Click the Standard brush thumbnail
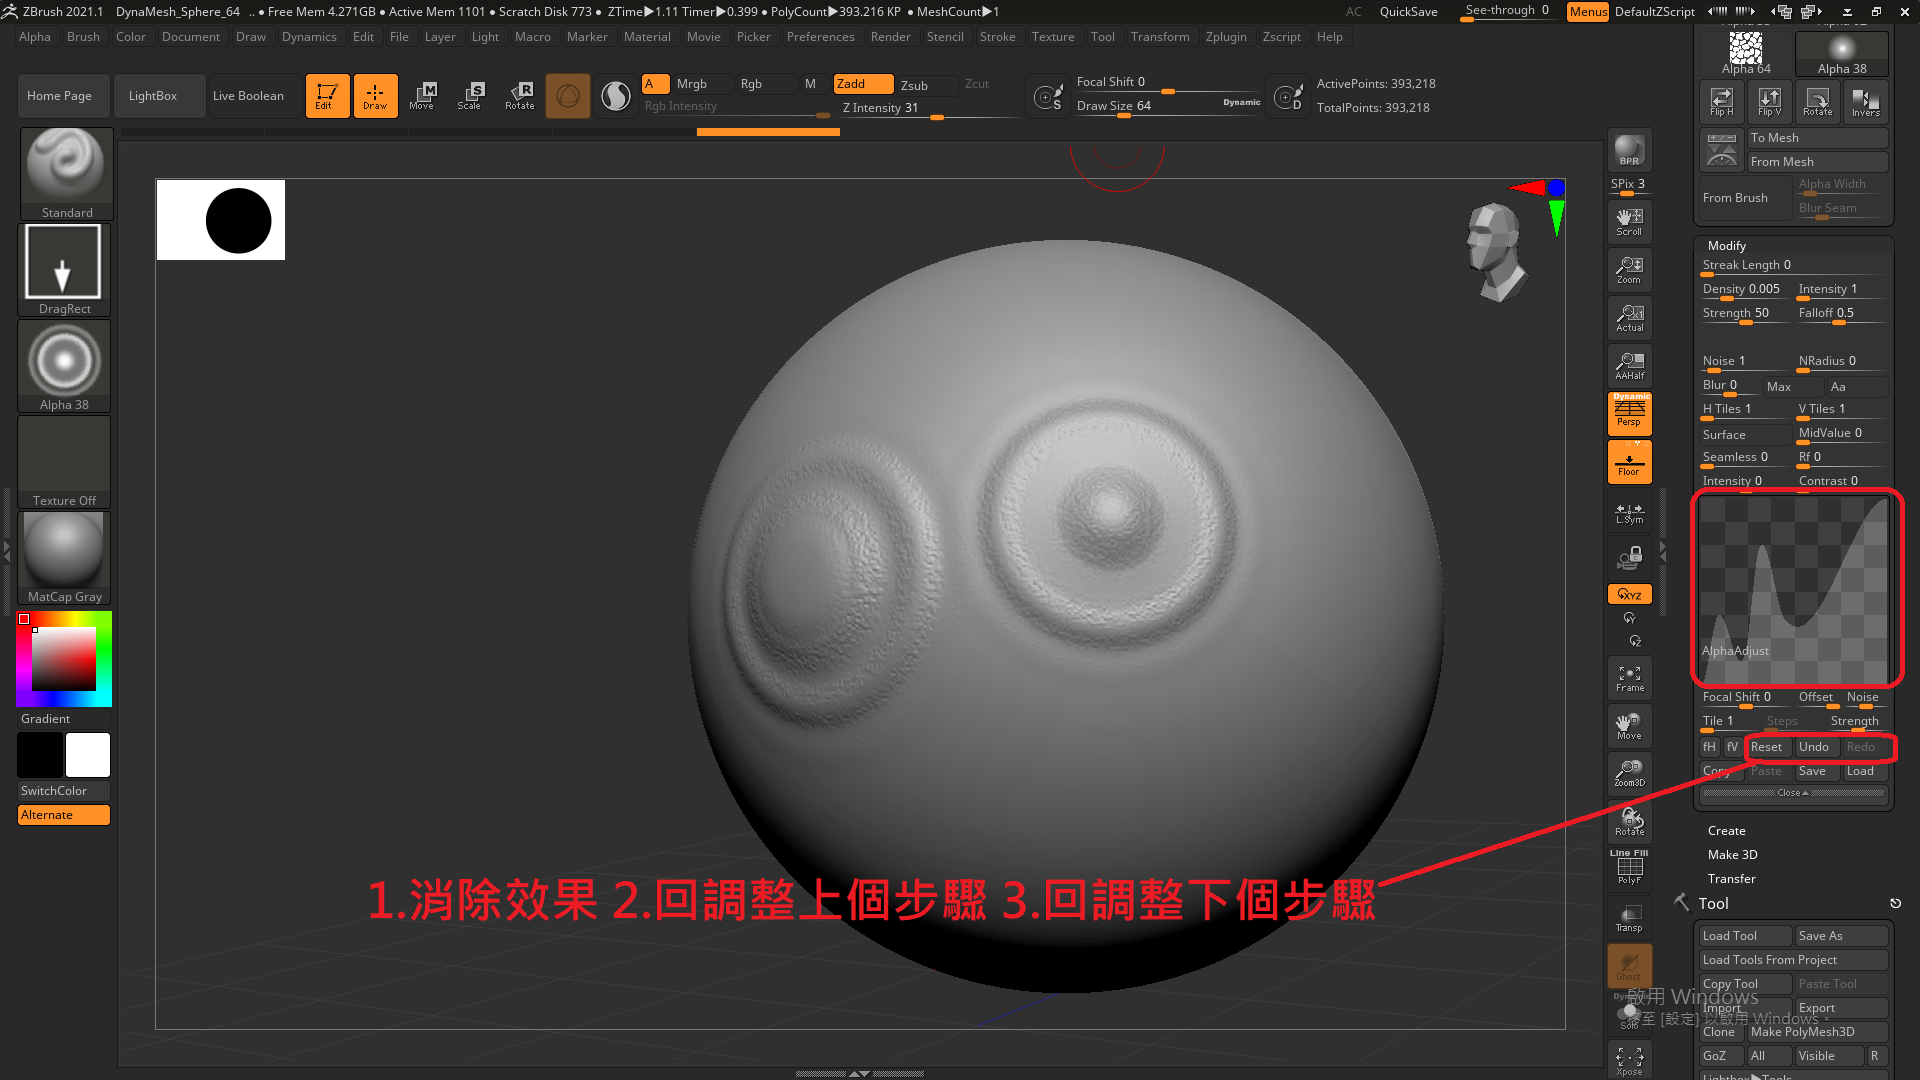The width and height of the screenshot is (1920, 1080). click(x=65, y=170)
